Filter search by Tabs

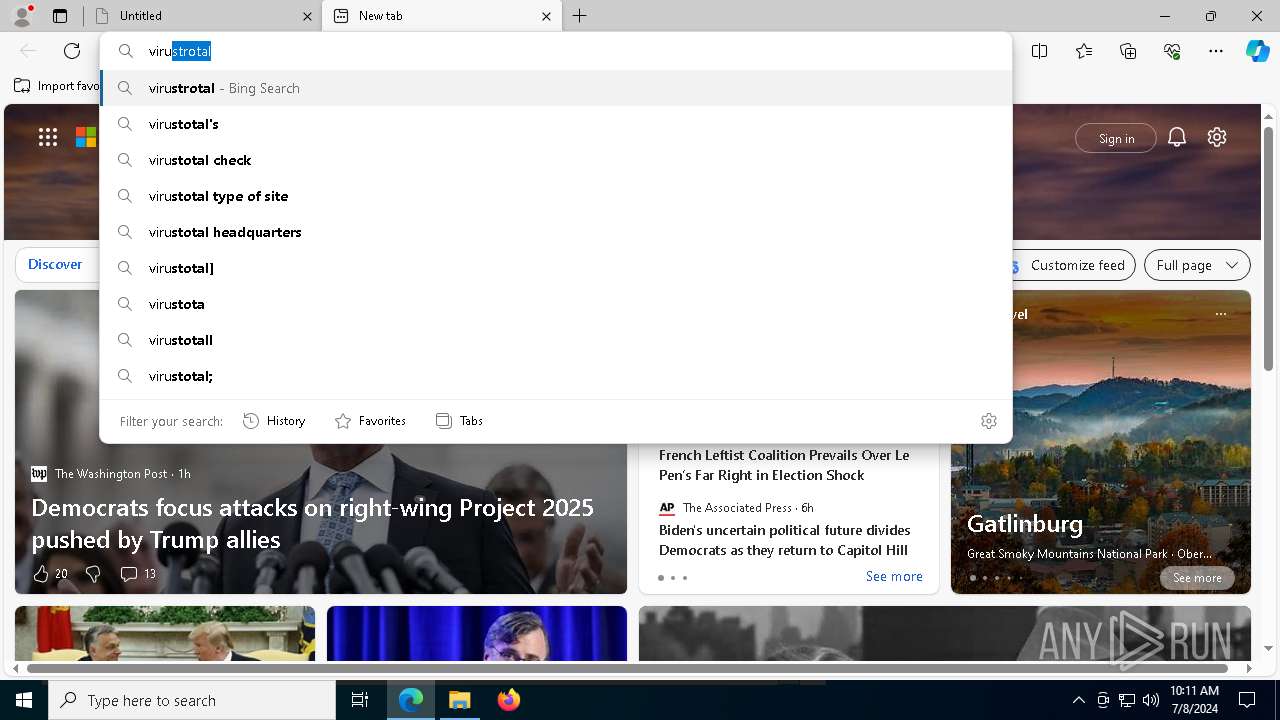[459, 421]
